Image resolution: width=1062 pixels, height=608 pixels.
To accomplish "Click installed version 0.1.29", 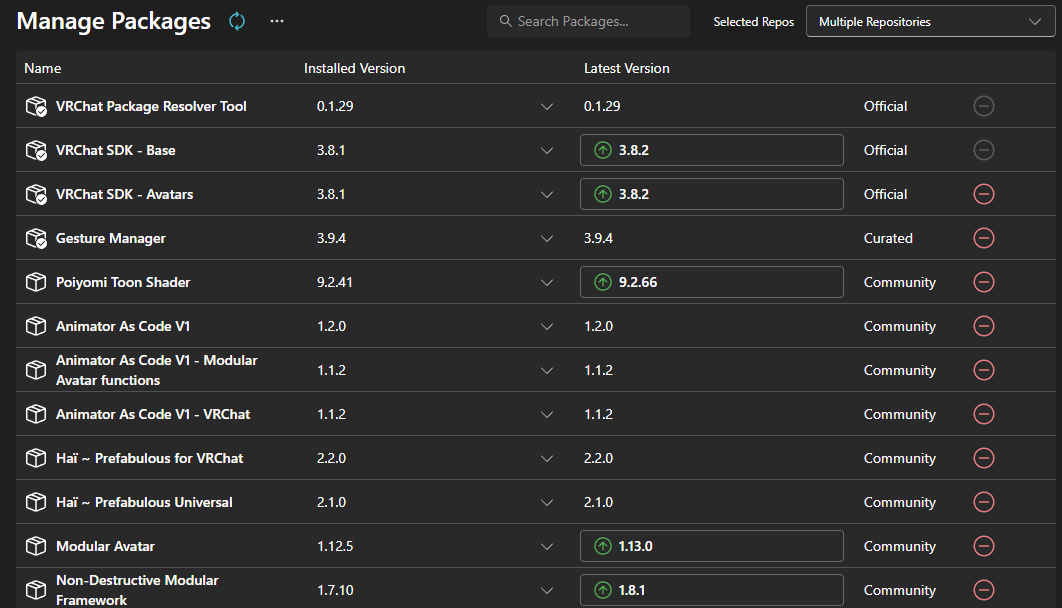I will (x=335, y=106).
